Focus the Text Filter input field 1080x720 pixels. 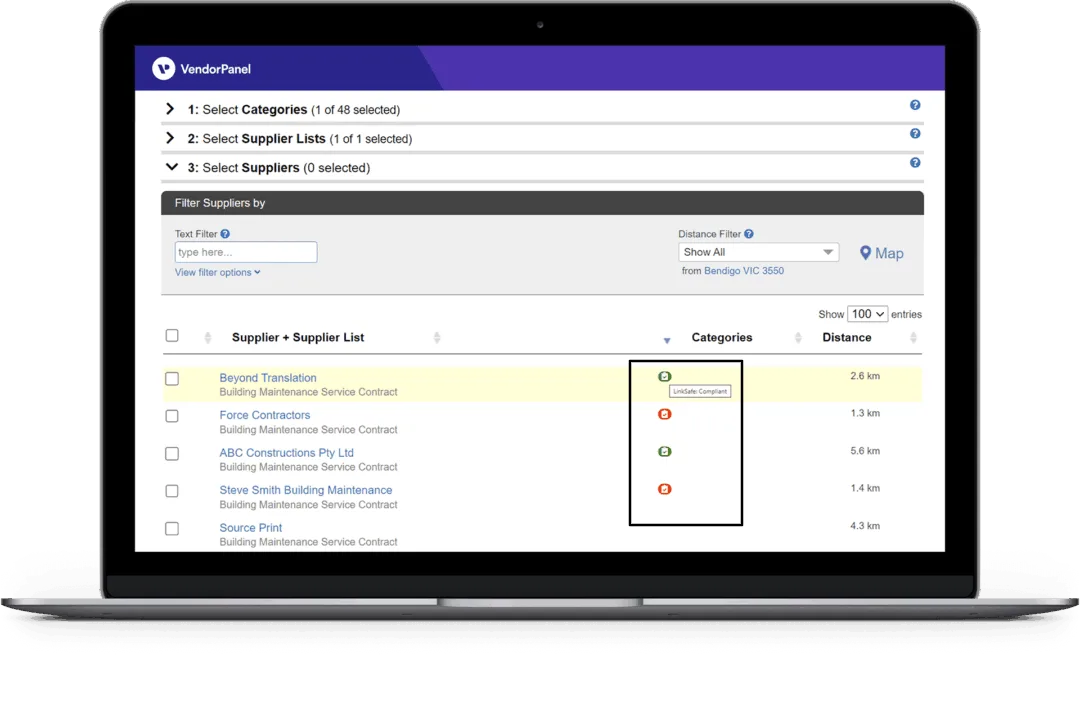pos(246,252)
